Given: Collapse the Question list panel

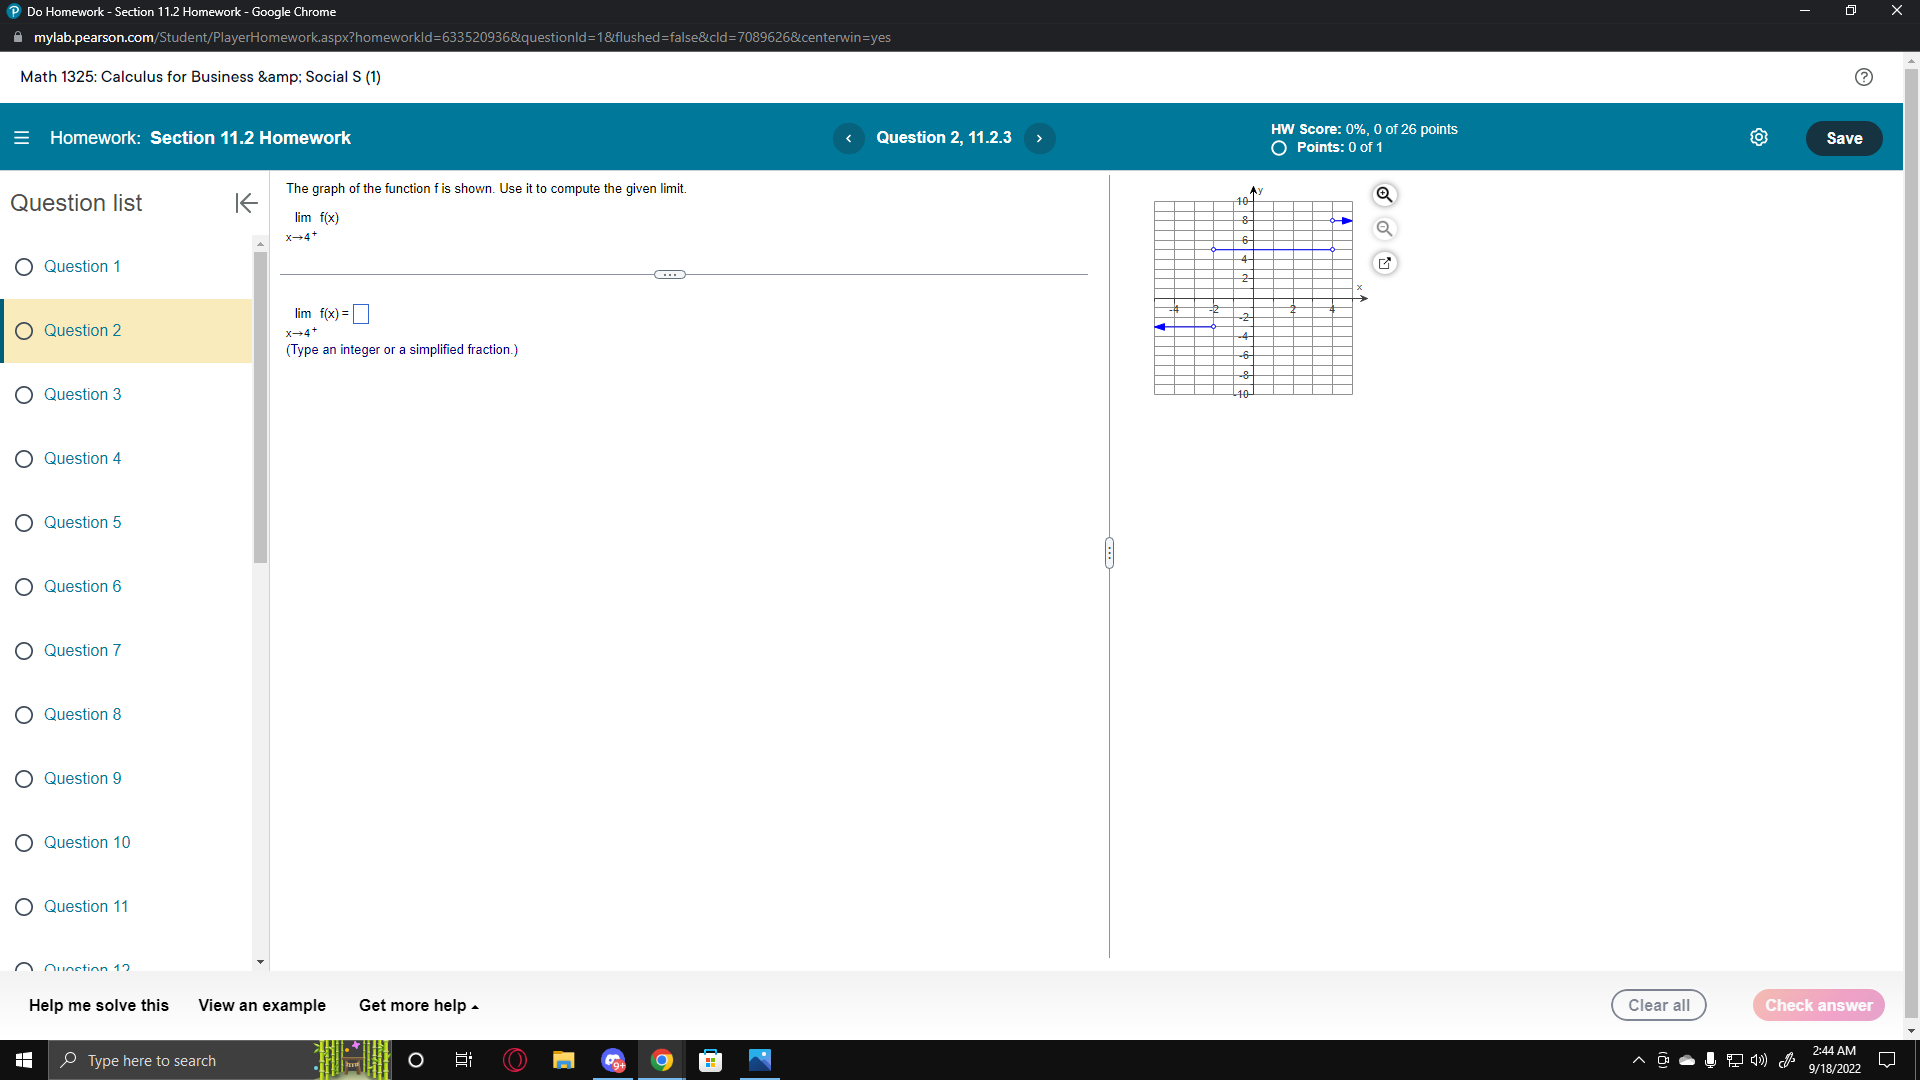Looking at the screenshot, I should pos(245,203).
